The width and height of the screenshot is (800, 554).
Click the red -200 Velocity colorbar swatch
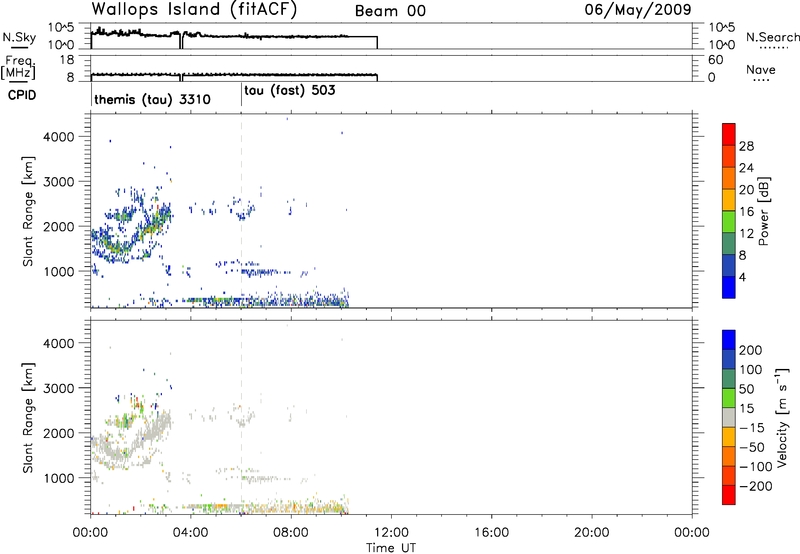pyautogui.click(x=729, y=495)
